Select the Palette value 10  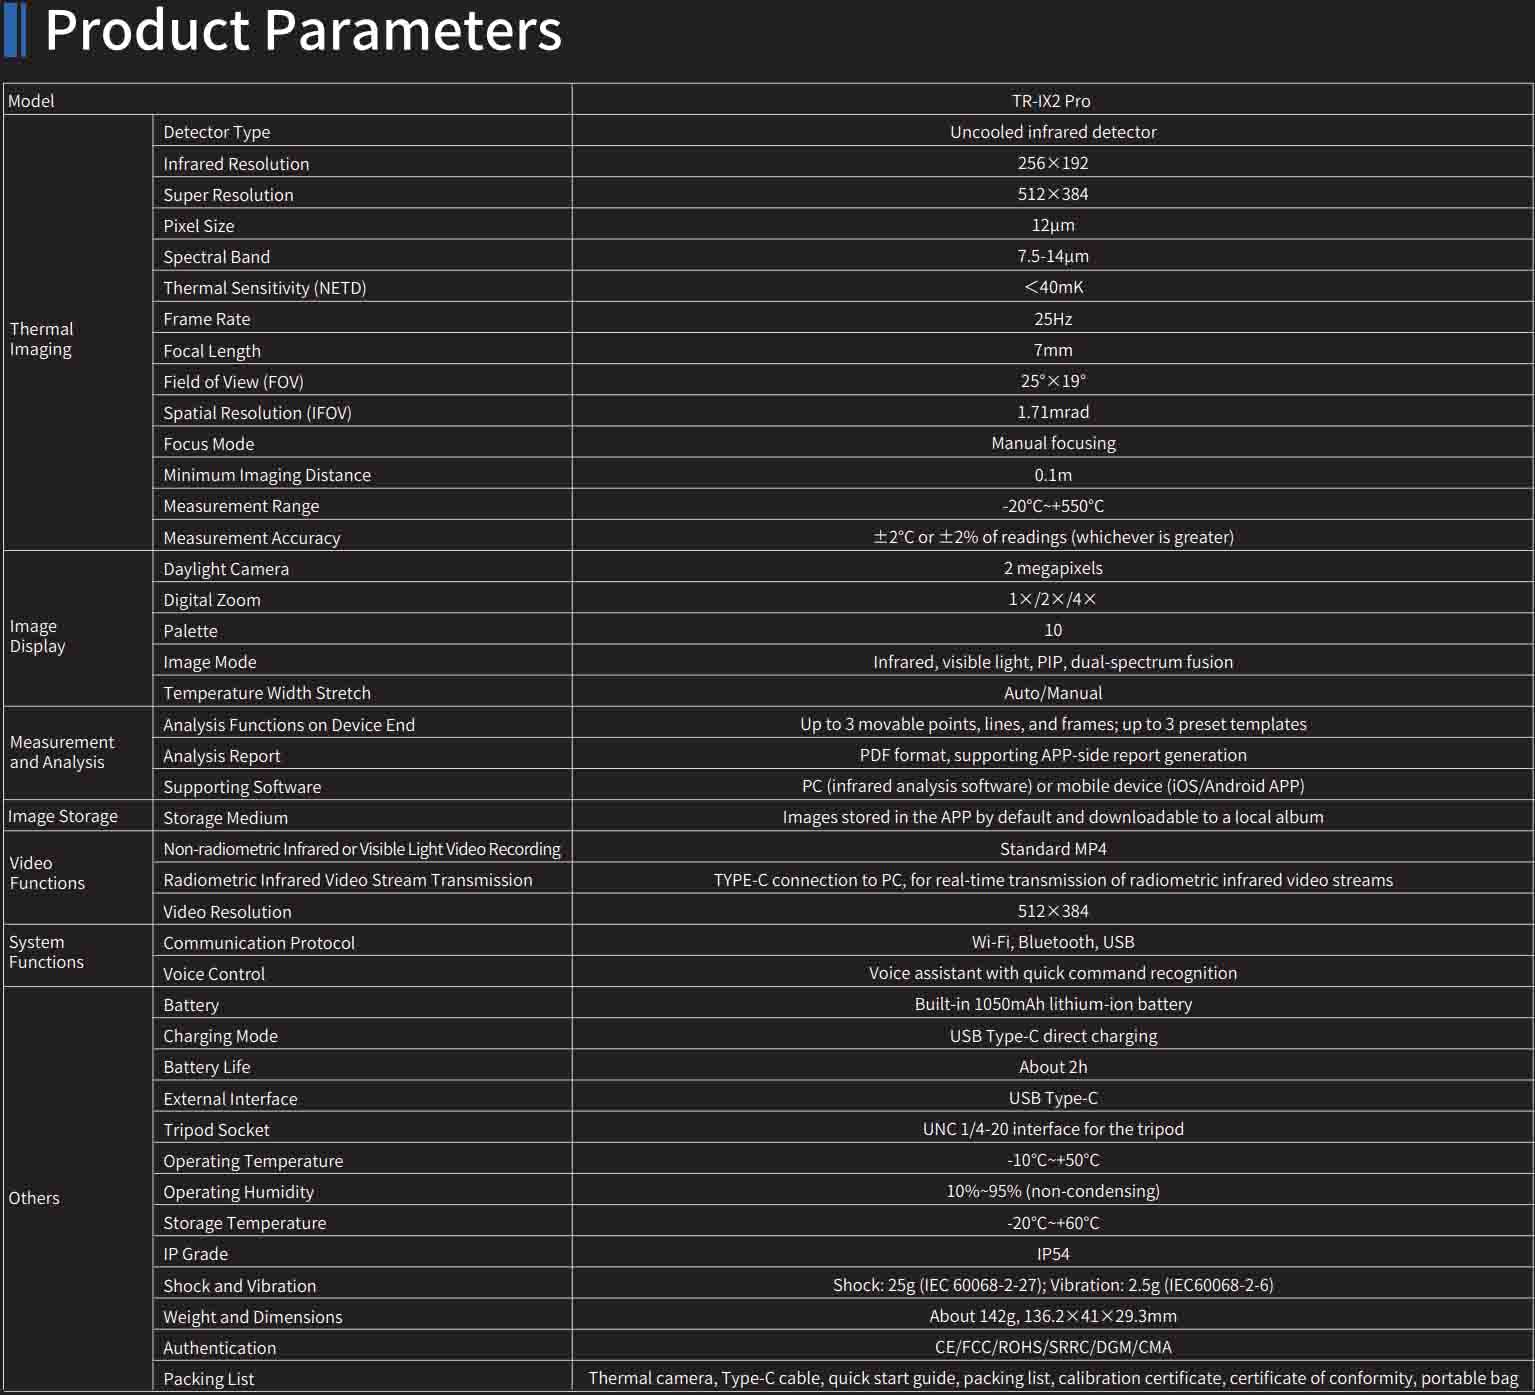(1052, 630)
